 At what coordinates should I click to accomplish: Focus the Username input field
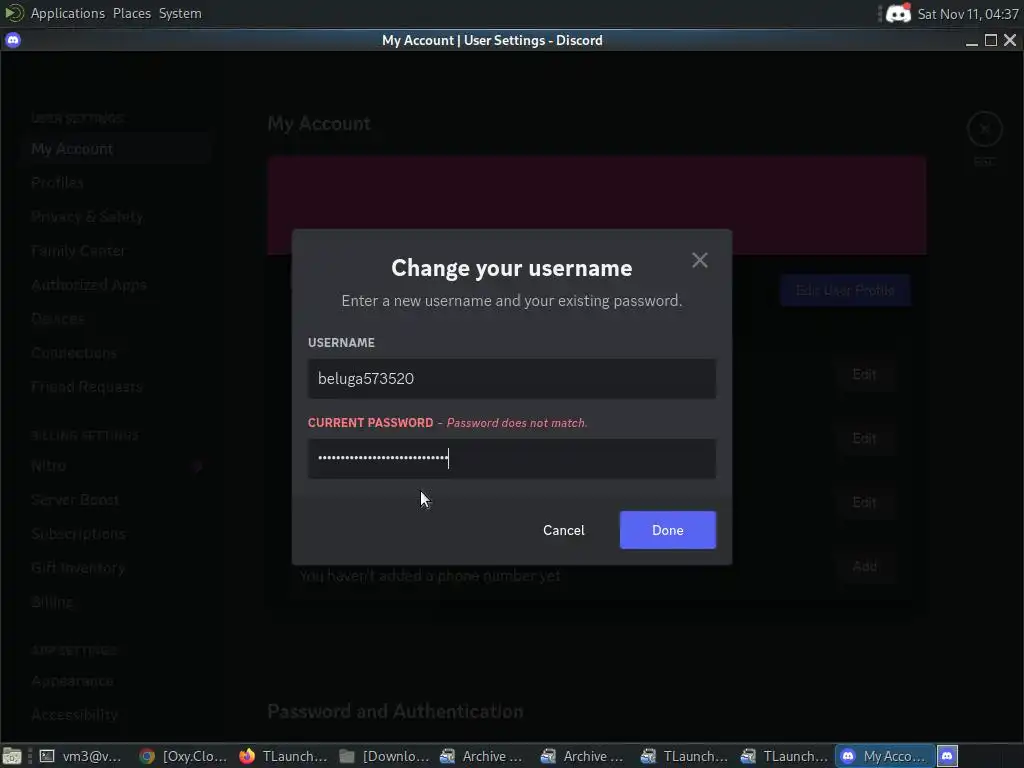click(511, 379)
